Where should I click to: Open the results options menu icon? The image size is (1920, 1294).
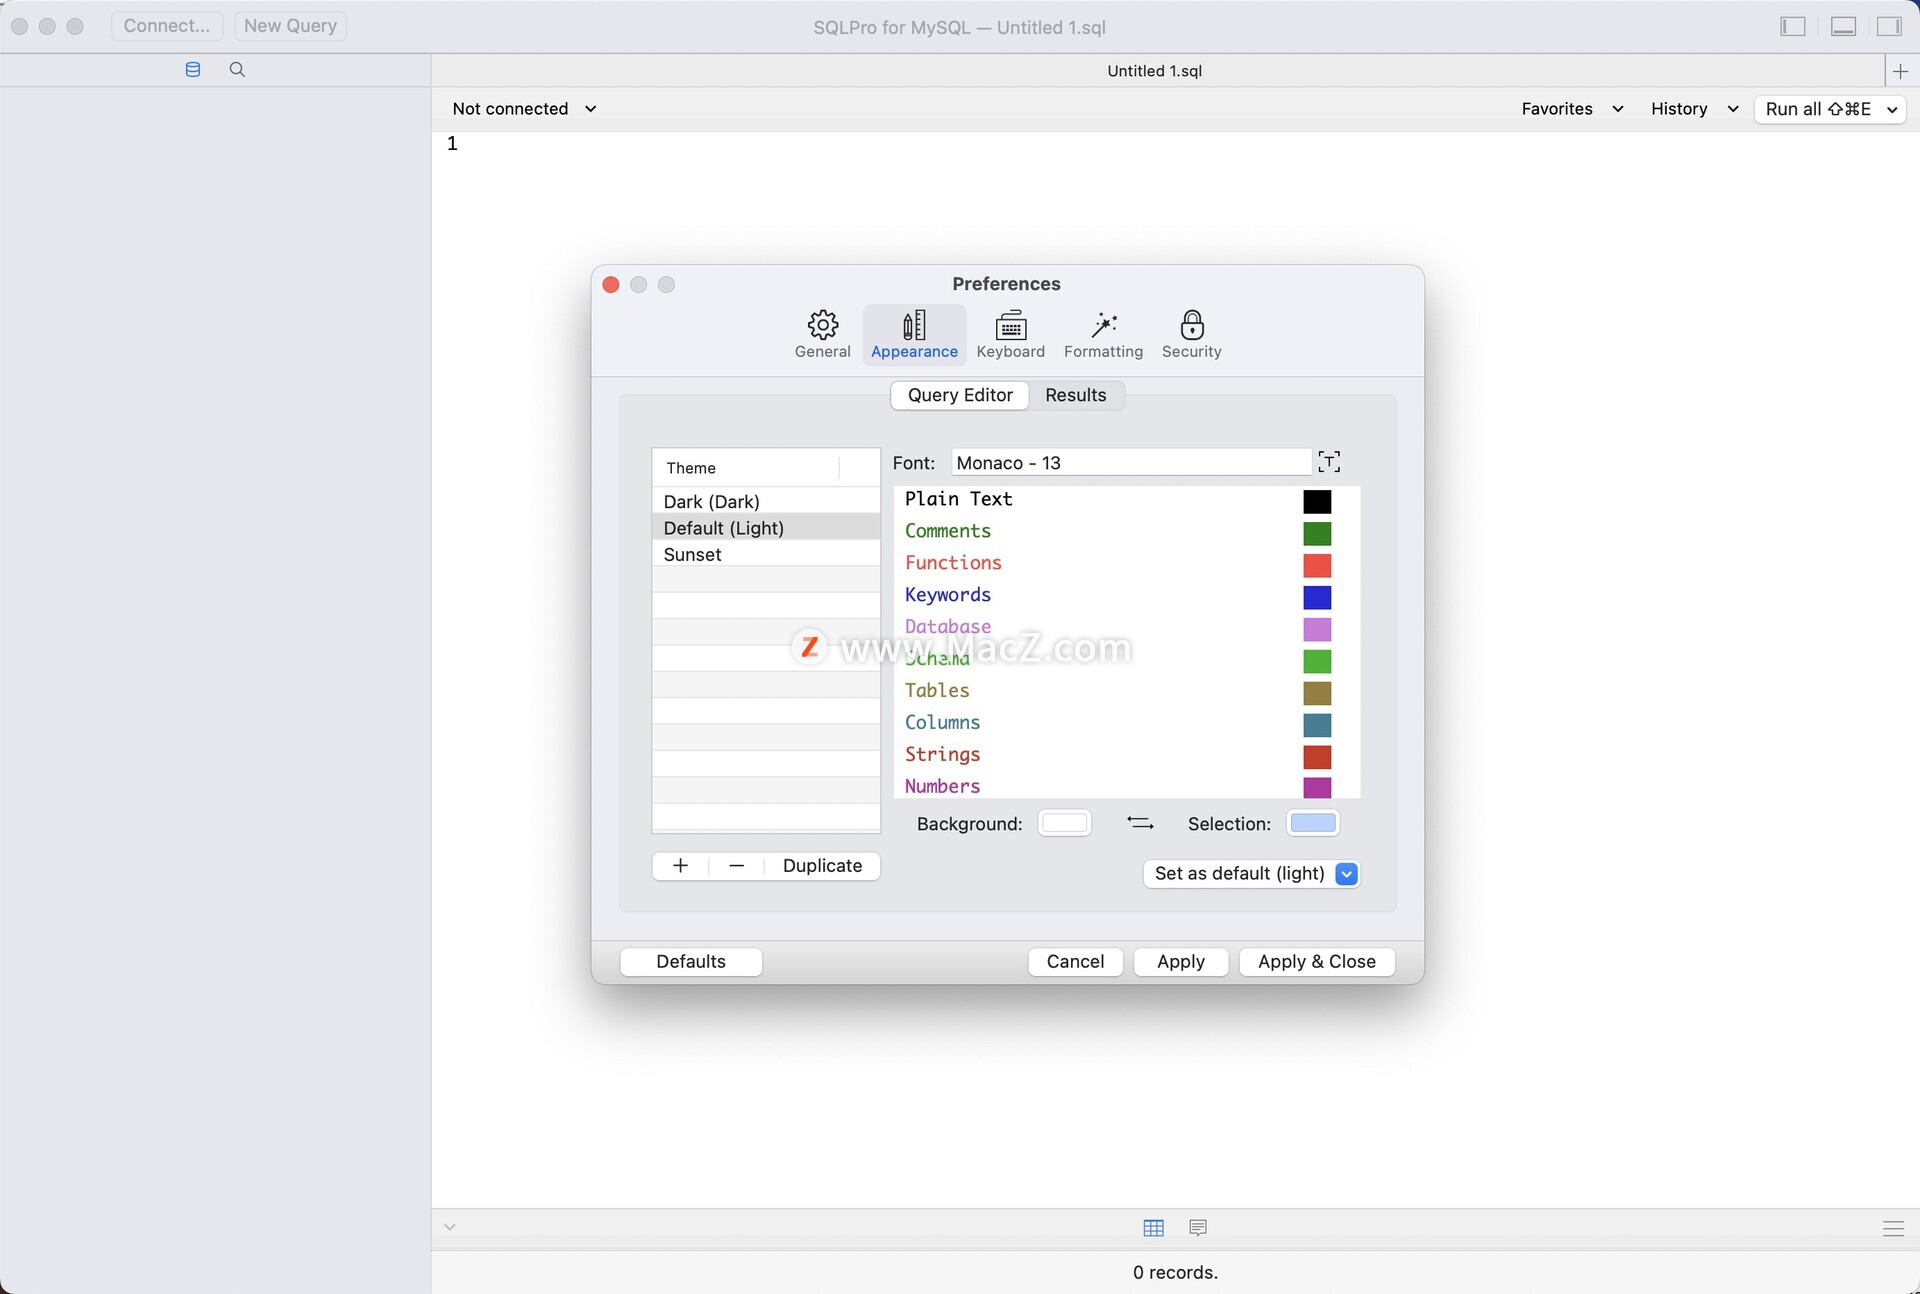[x=1893, y=1228]
